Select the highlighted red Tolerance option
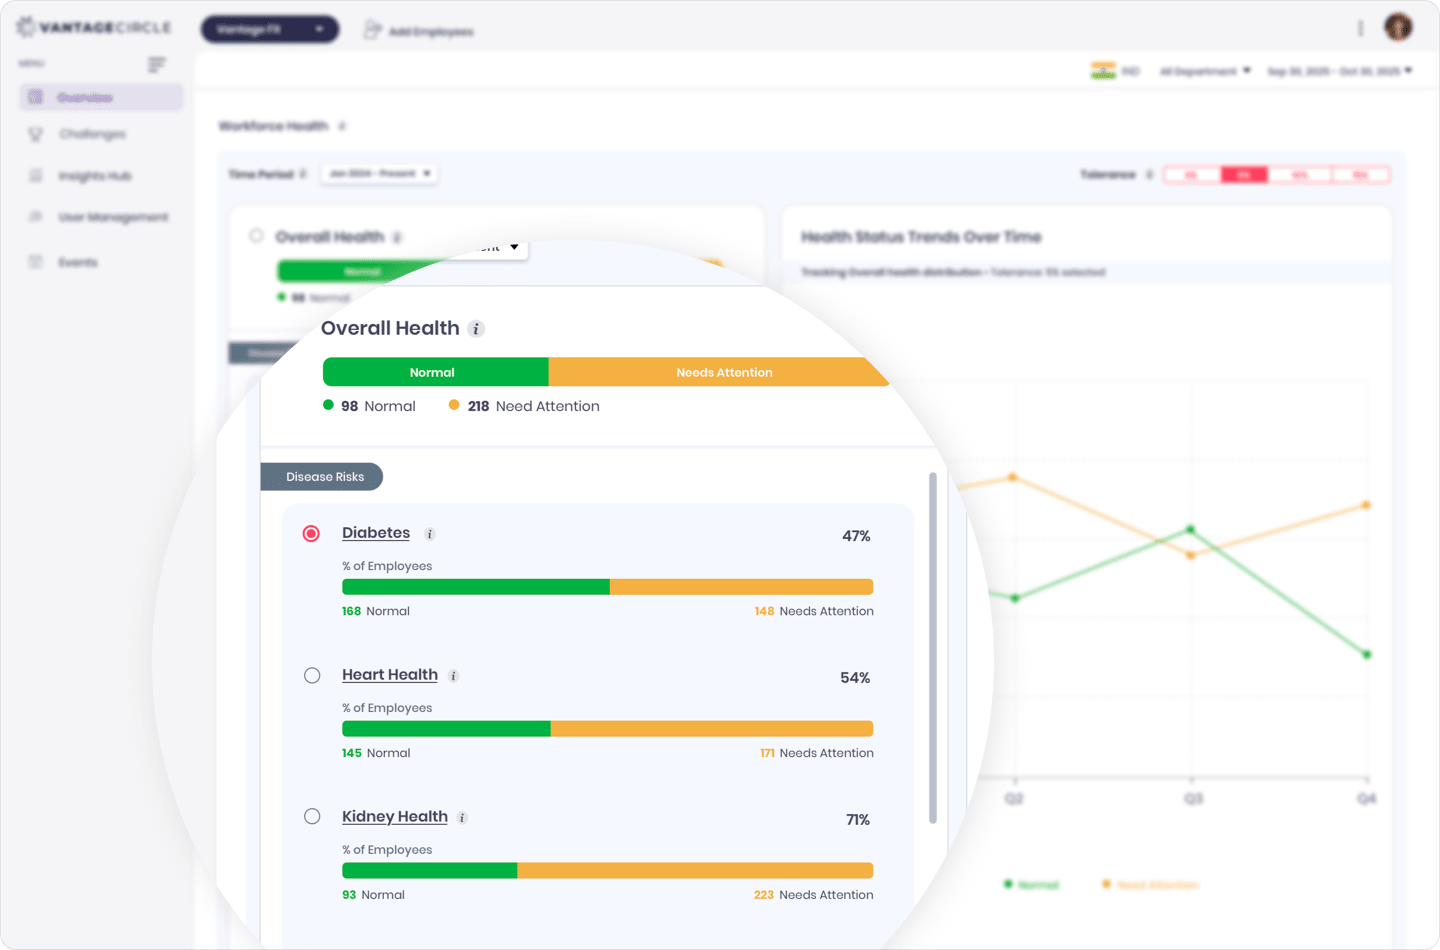The height and width of the screenshot is (950, 1440). pyautogui.click(x=1244, y=175)
